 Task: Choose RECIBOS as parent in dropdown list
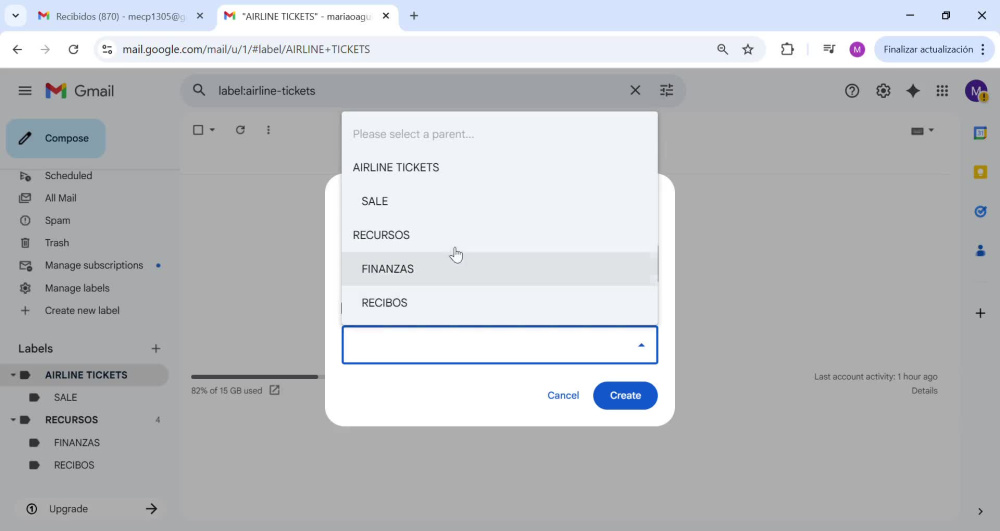[x=499, y=303]
